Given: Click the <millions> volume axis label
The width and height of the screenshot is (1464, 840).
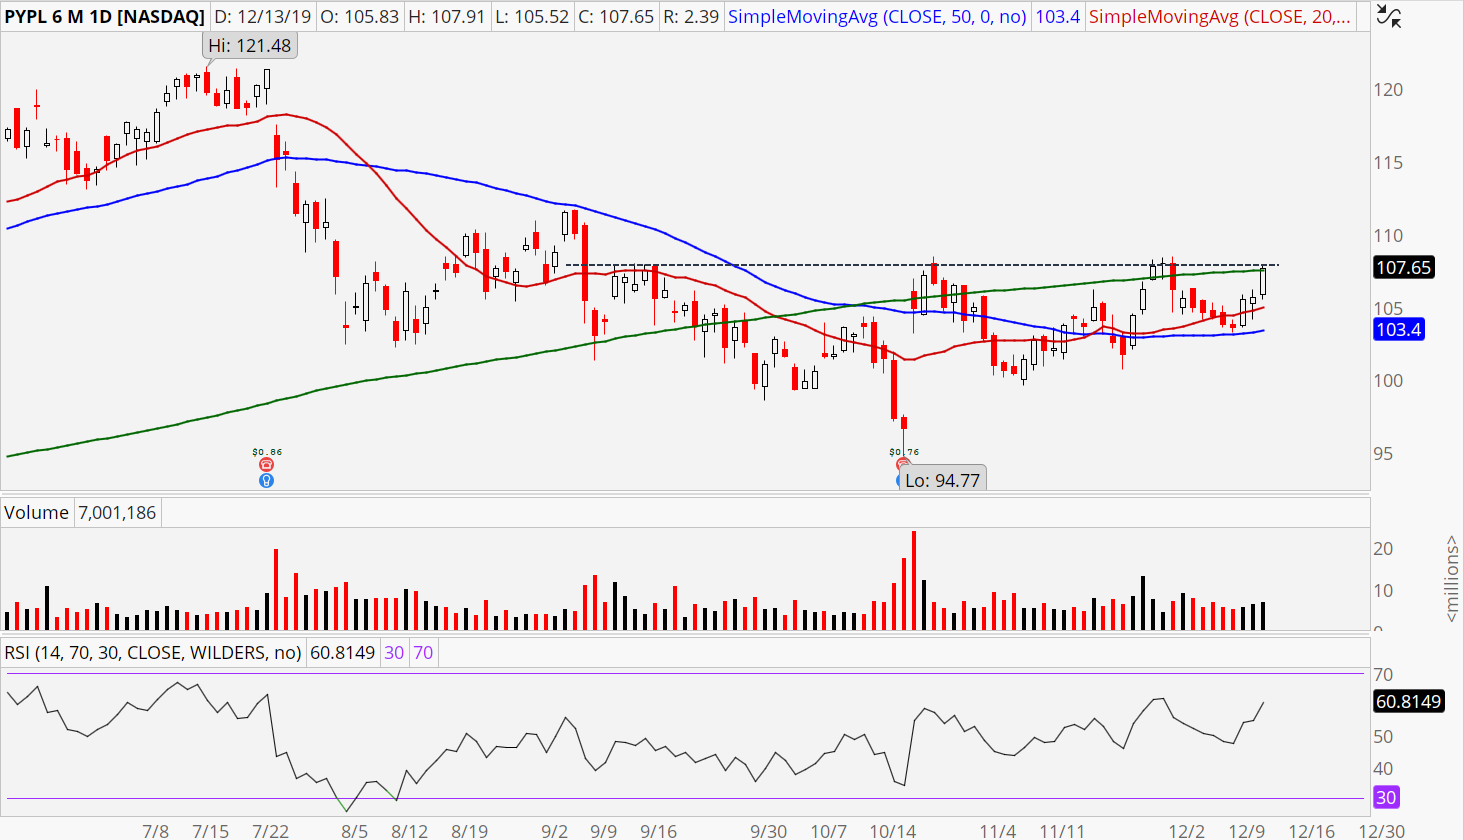Looking at the screenshot, I should click(x=1452, y=578).
